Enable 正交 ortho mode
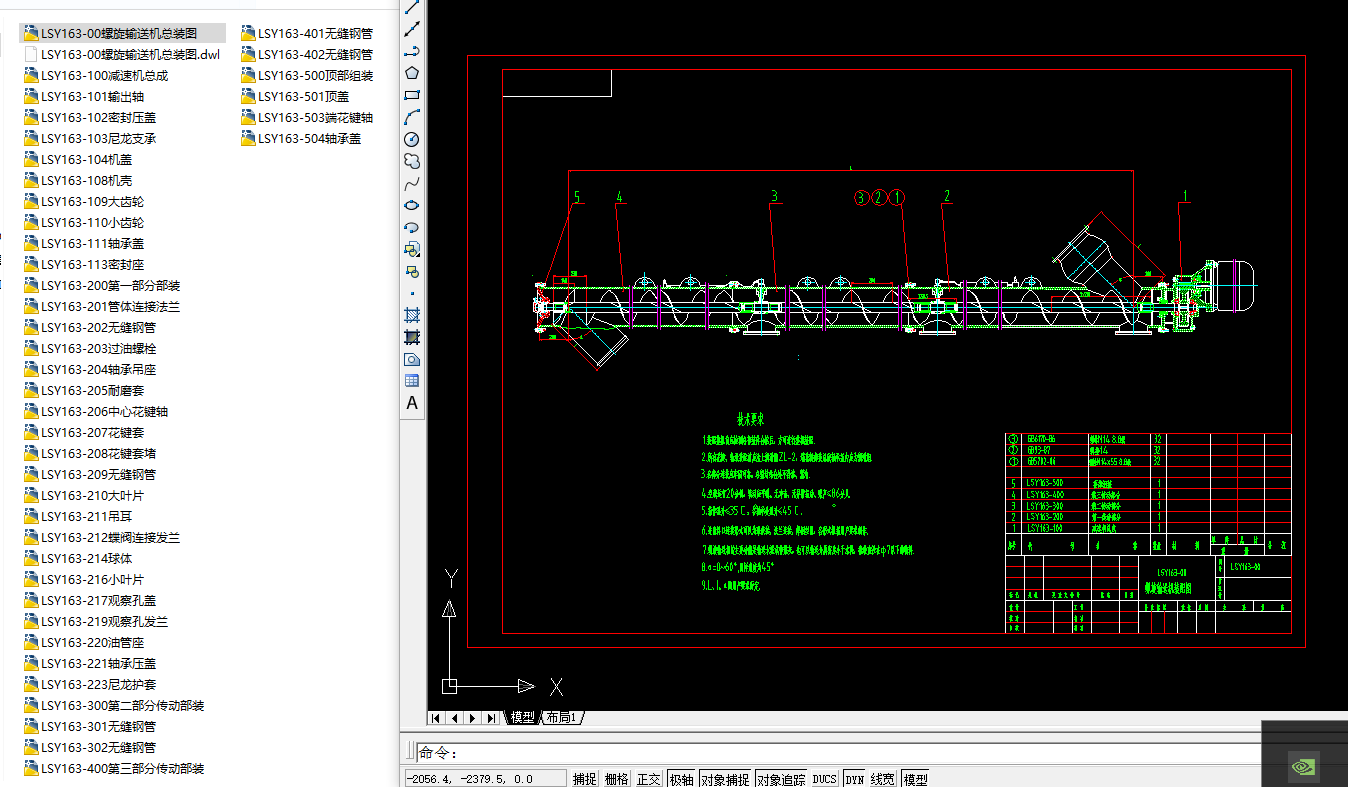 (x=649, y=779)
